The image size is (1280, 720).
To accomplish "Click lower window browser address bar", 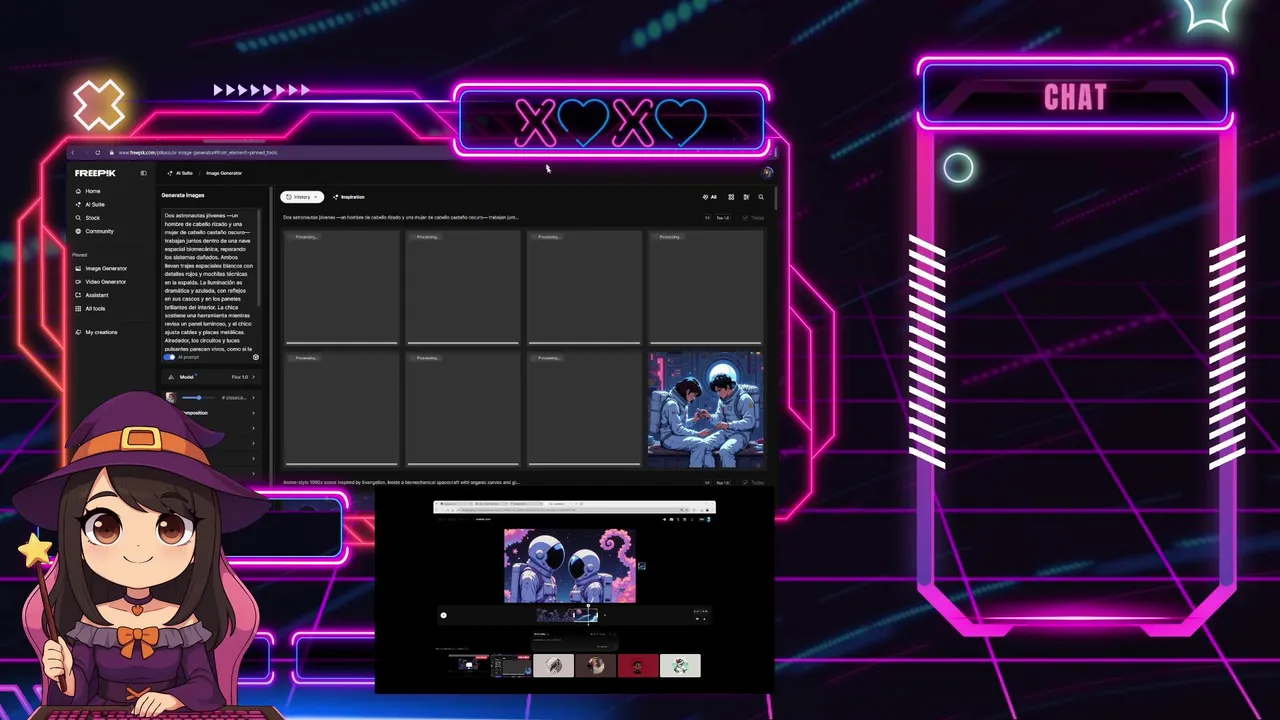I will click(x=573, y=510).
